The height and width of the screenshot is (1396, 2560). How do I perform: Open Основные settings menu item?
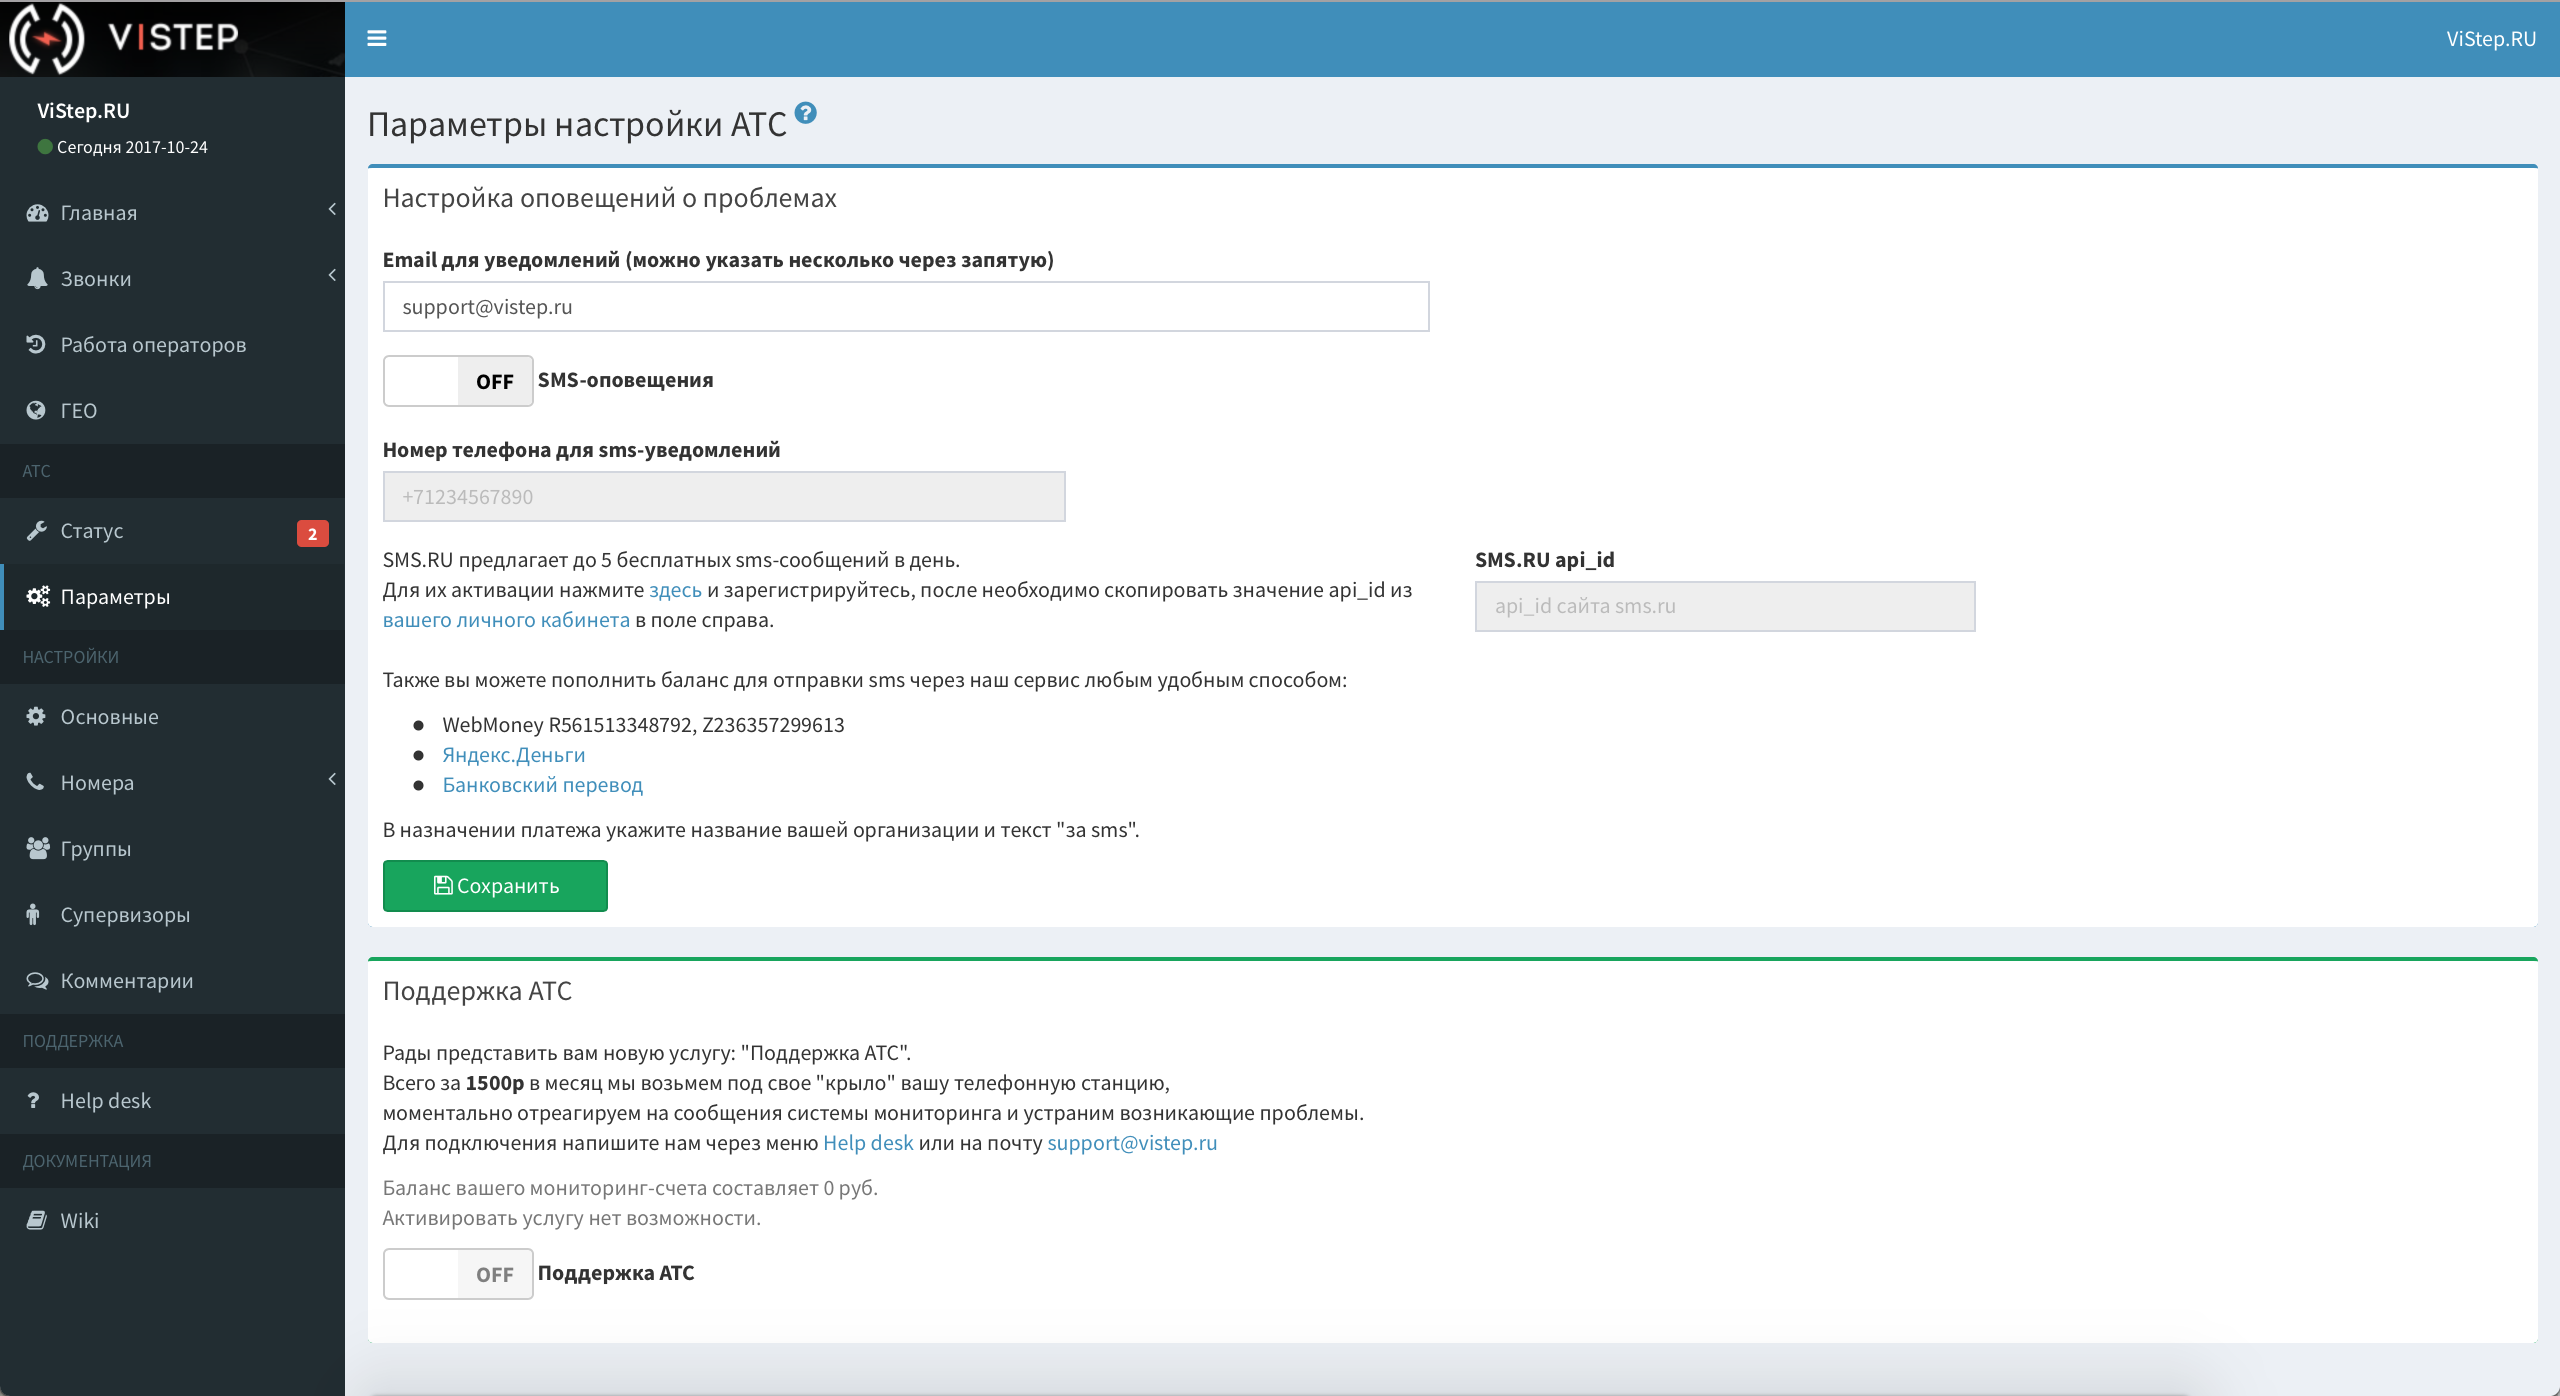pyautogui.click(x=172, y=717)
